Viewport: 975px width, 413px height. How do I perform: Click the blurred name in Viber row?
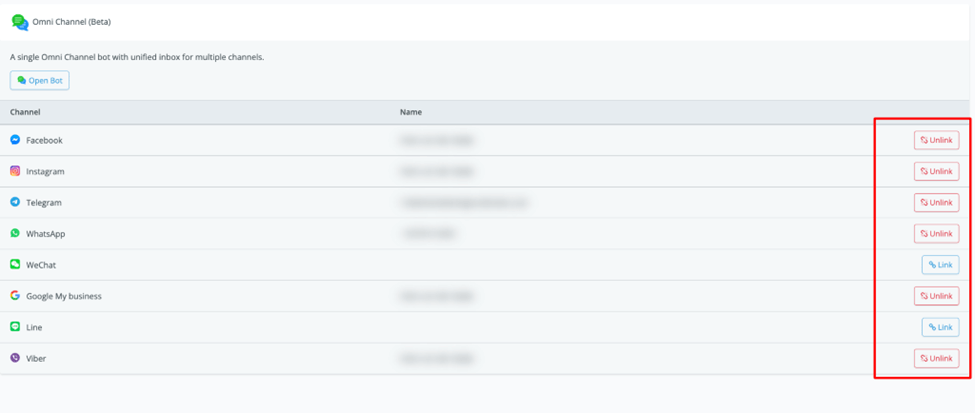point(437,358)
